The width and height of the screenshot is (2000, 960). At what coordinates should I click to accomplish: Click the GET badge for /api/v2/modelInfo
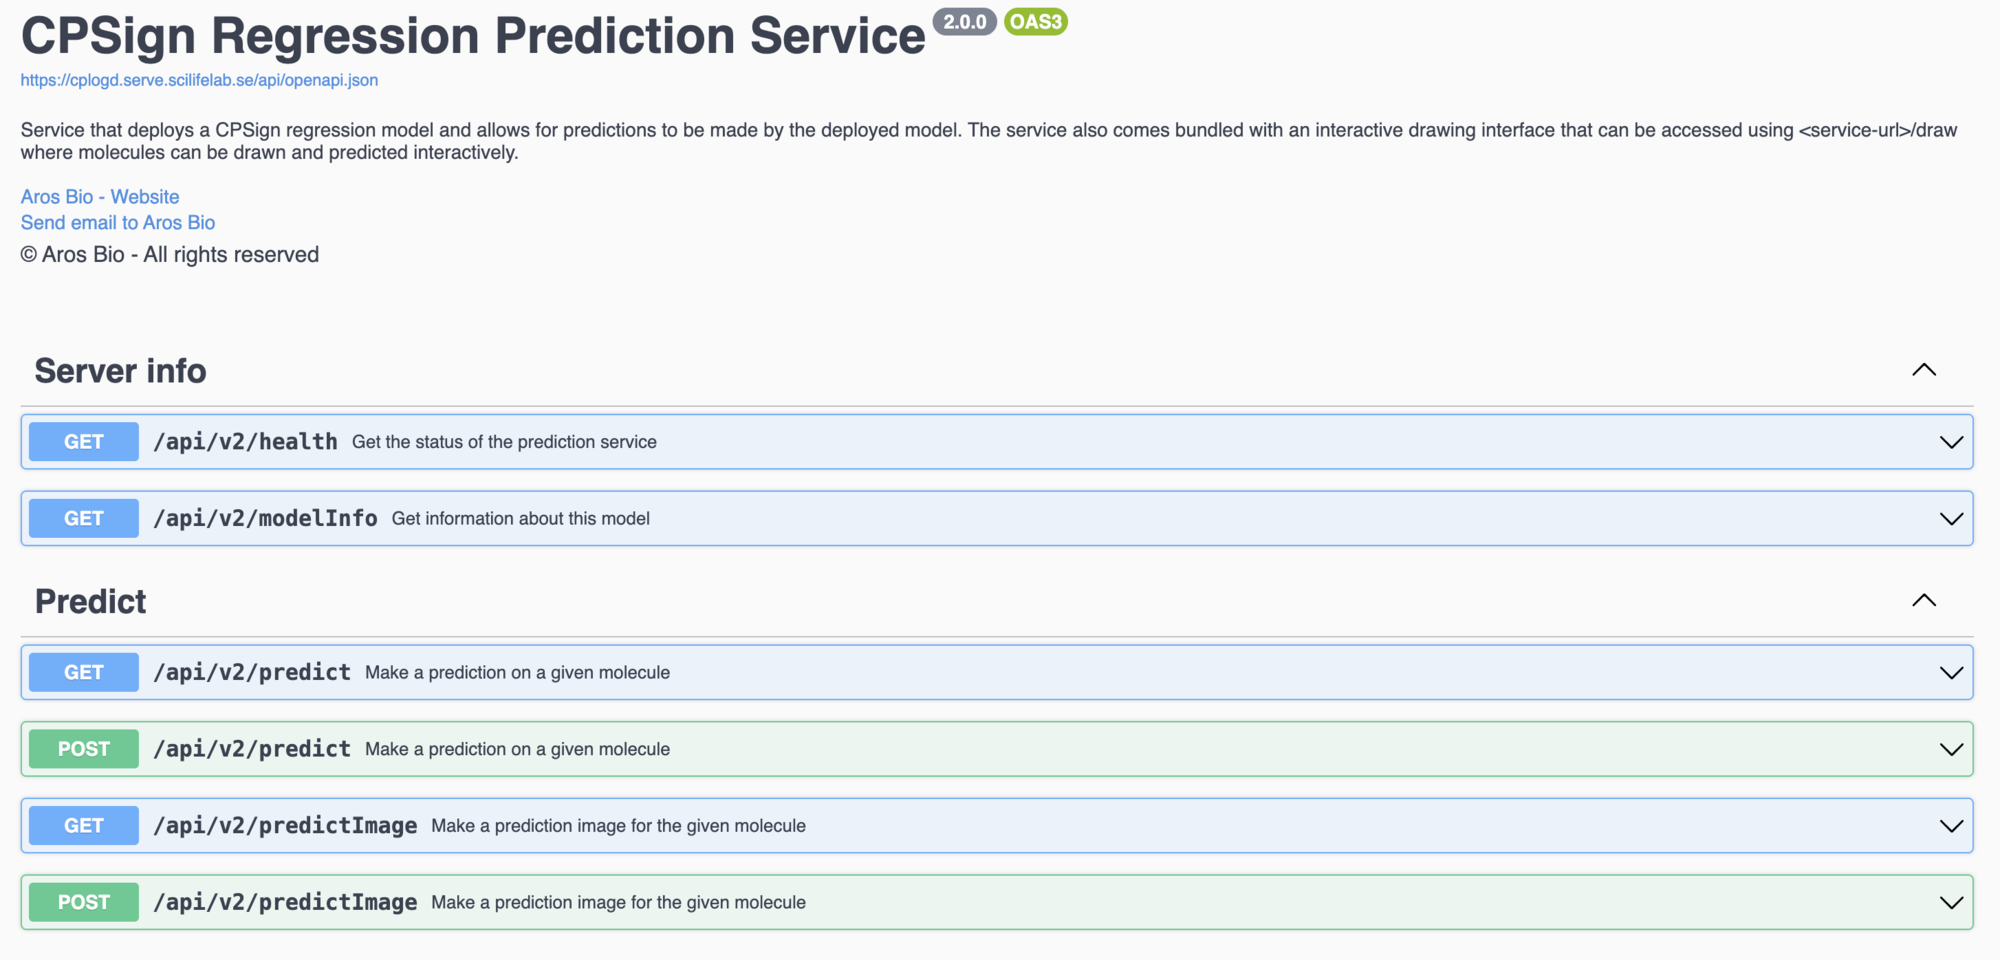tap(84, 518)
